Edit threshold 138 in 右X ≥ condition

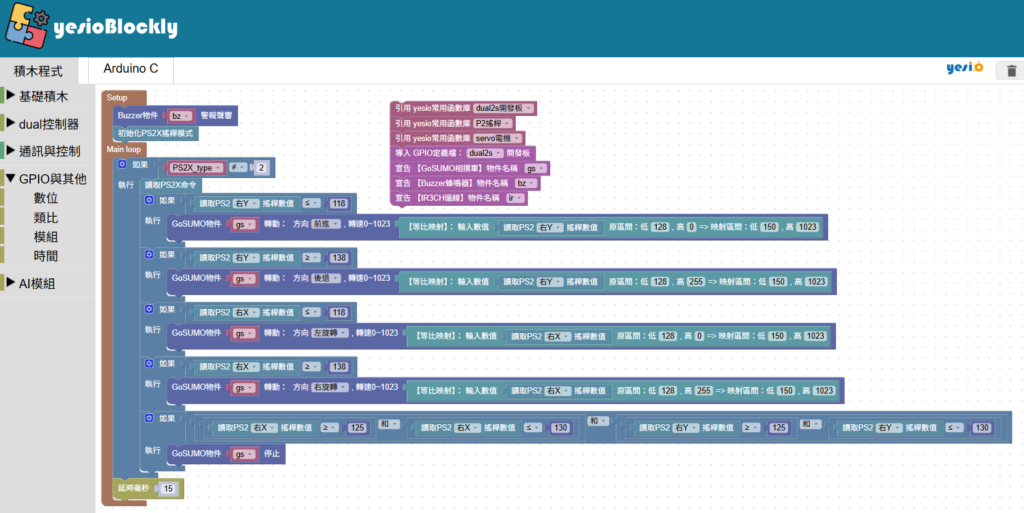point(338,367)
